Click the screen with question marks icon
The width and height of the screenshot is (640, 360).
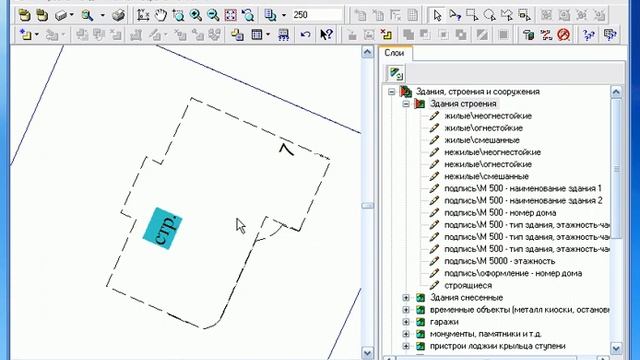(610, 35)
